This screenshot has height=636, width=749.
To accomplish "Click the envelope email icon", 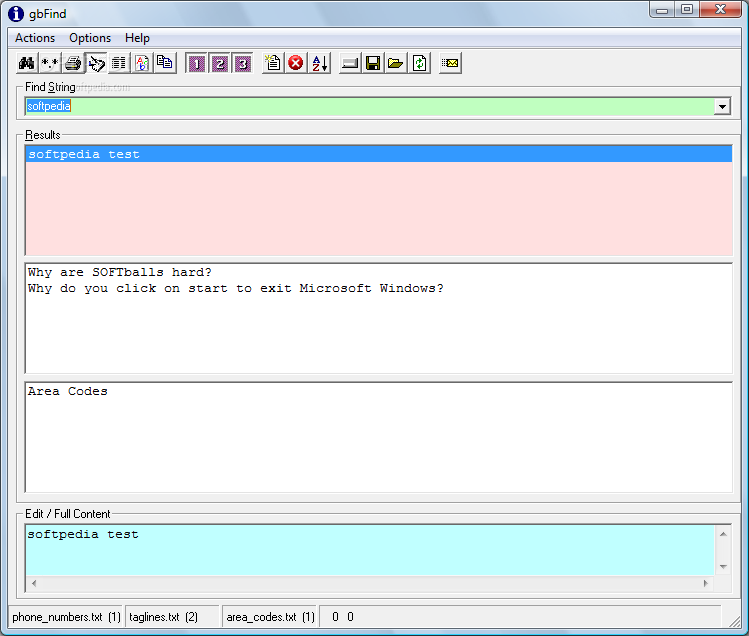I will click(450, 63).
